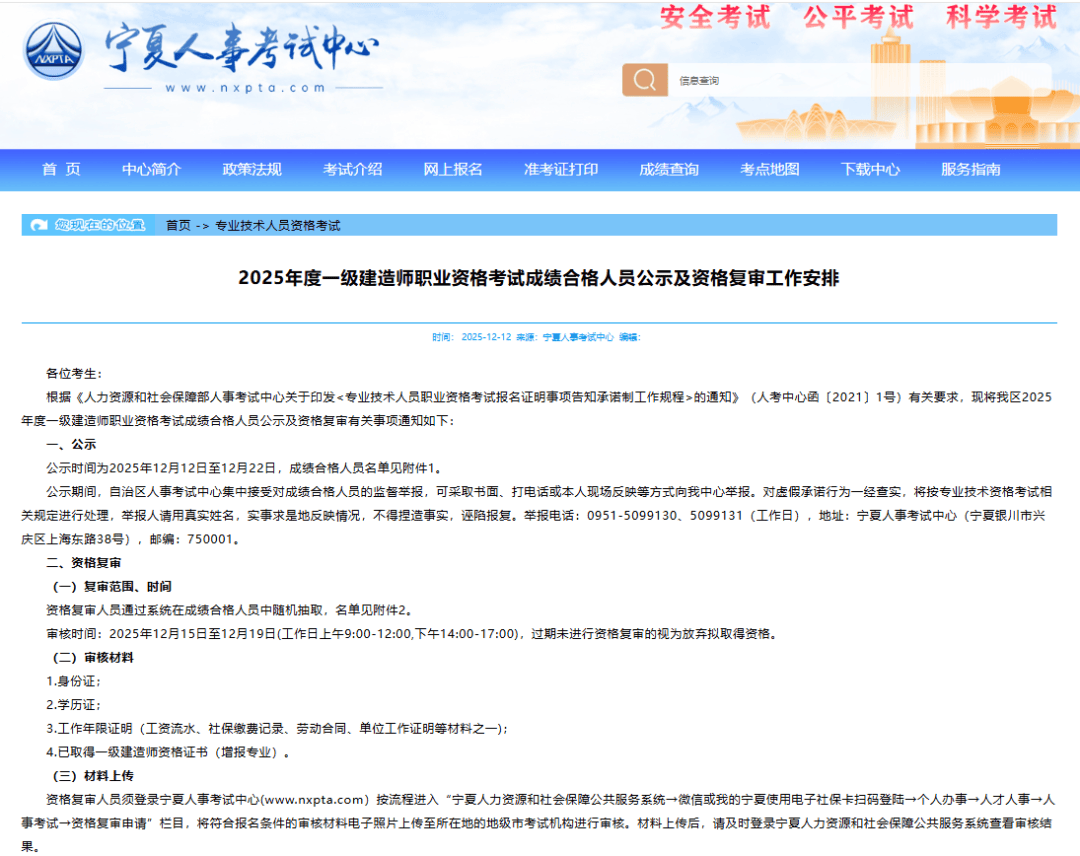Viewport: 1080px width, 856px height.
Task: Click the orange search magnifier icon
Action: click(x=645, y=80)
